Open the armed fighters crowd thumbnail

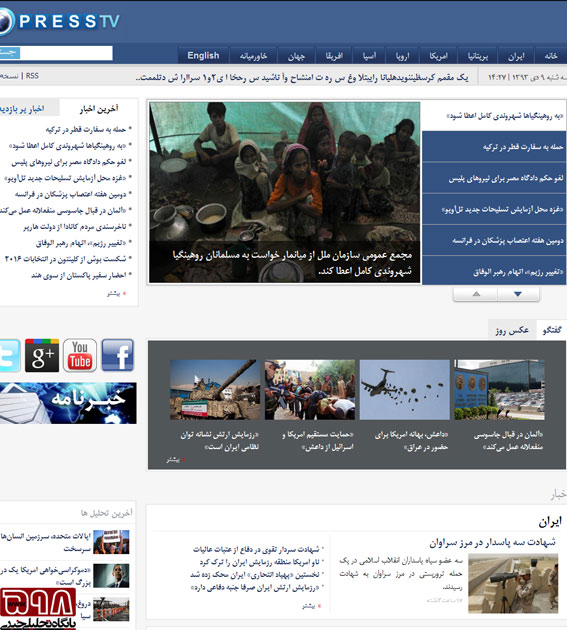[x=310, y=390]
